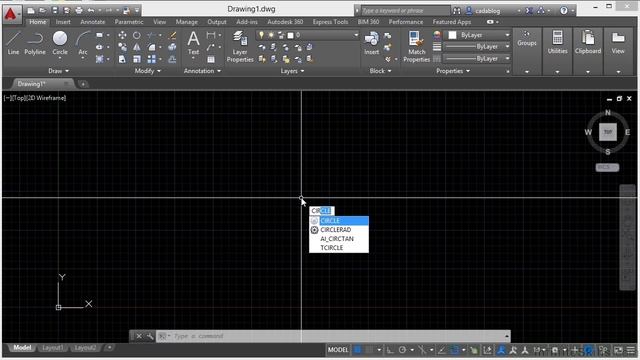The height and width of the screenshot is (360, 640).
Task: Toggle grid display in status bar
Action: pos(358,350)
